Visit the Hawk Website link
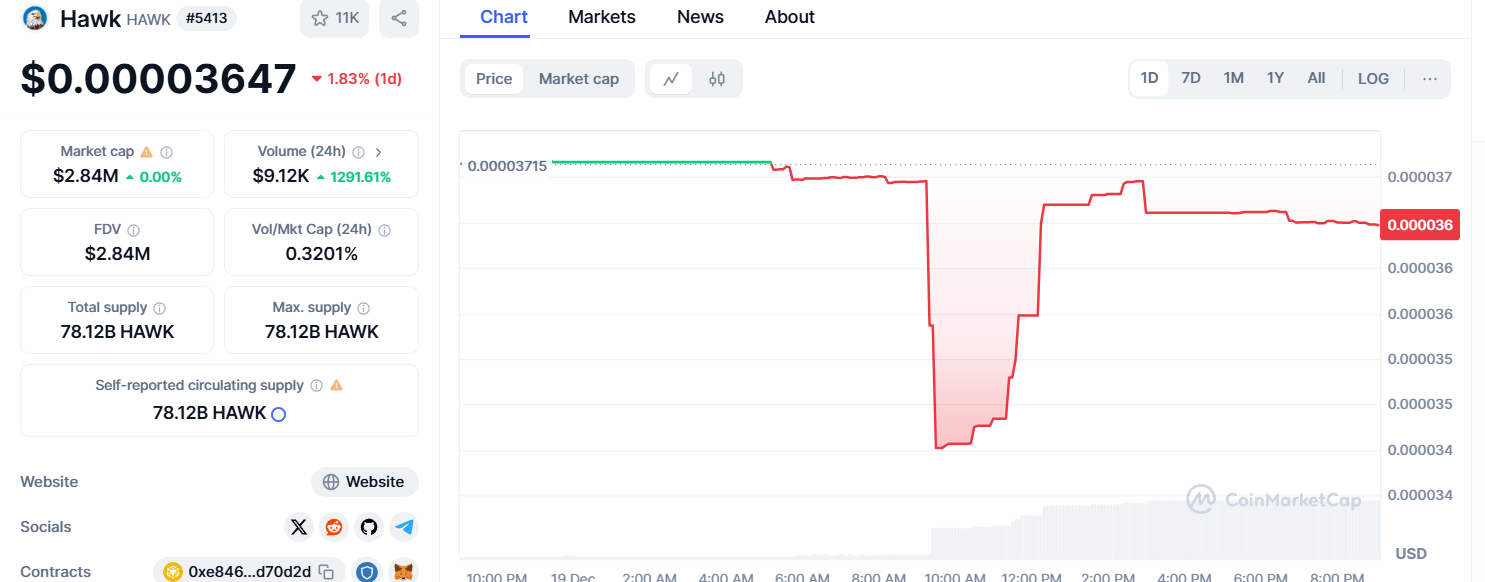The image size is (1485, 582). [365, 482]
